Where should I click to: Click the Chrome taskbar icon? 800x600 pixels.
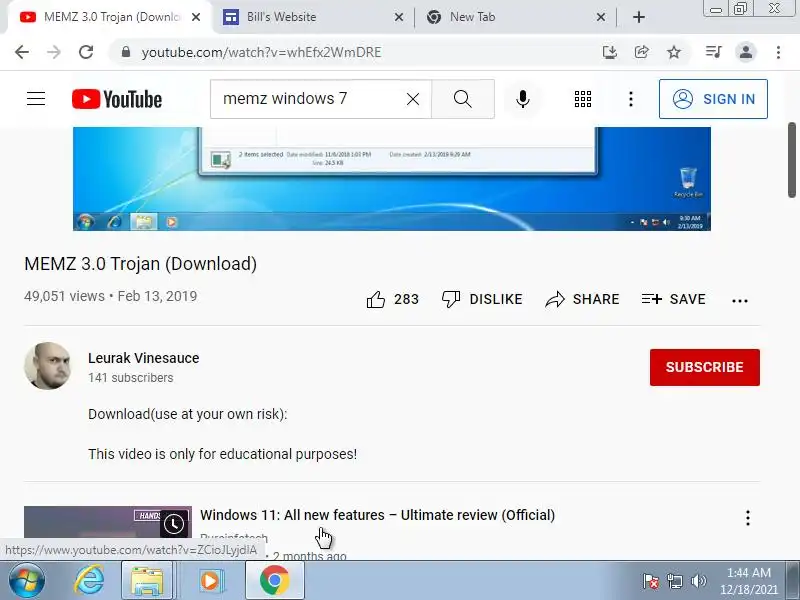tap(274, 580)
